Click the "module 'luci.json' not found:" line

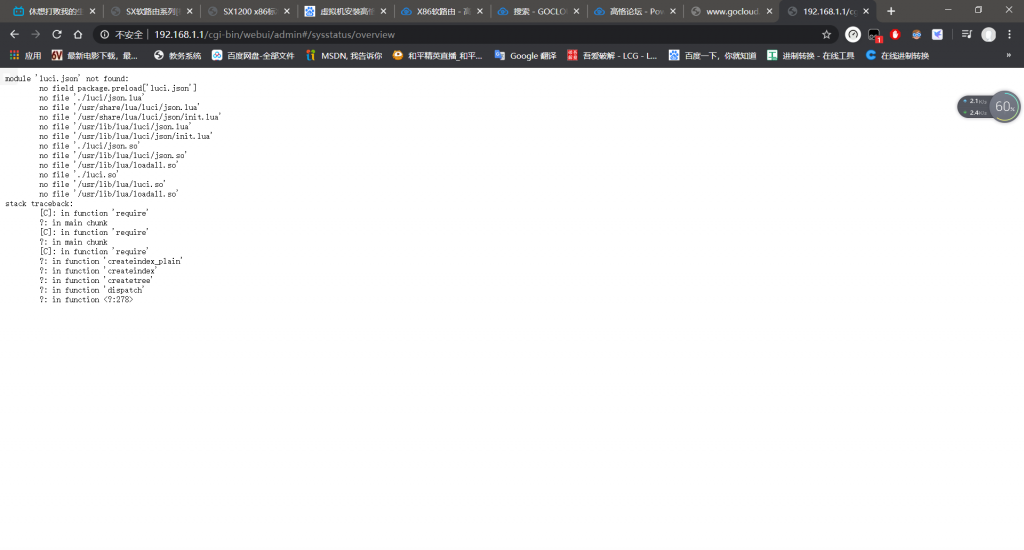pos(67,78)
